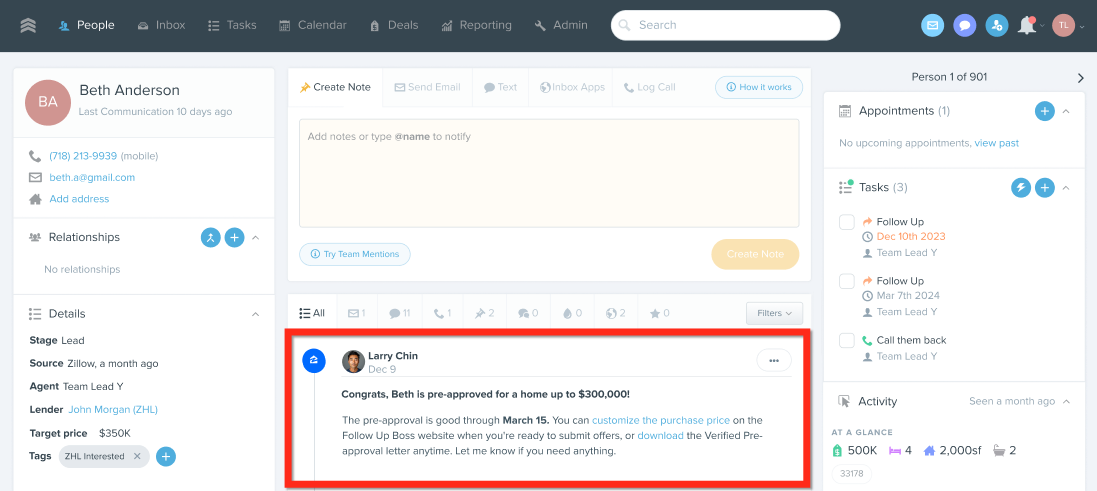The image size is (1097, 491).
Task: Switch to the Send Email tab
Action: (x=427, y=87)
